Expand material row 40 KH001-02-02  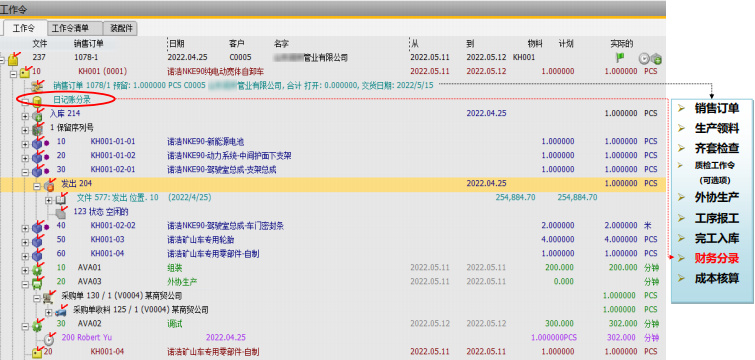point(25,228)
